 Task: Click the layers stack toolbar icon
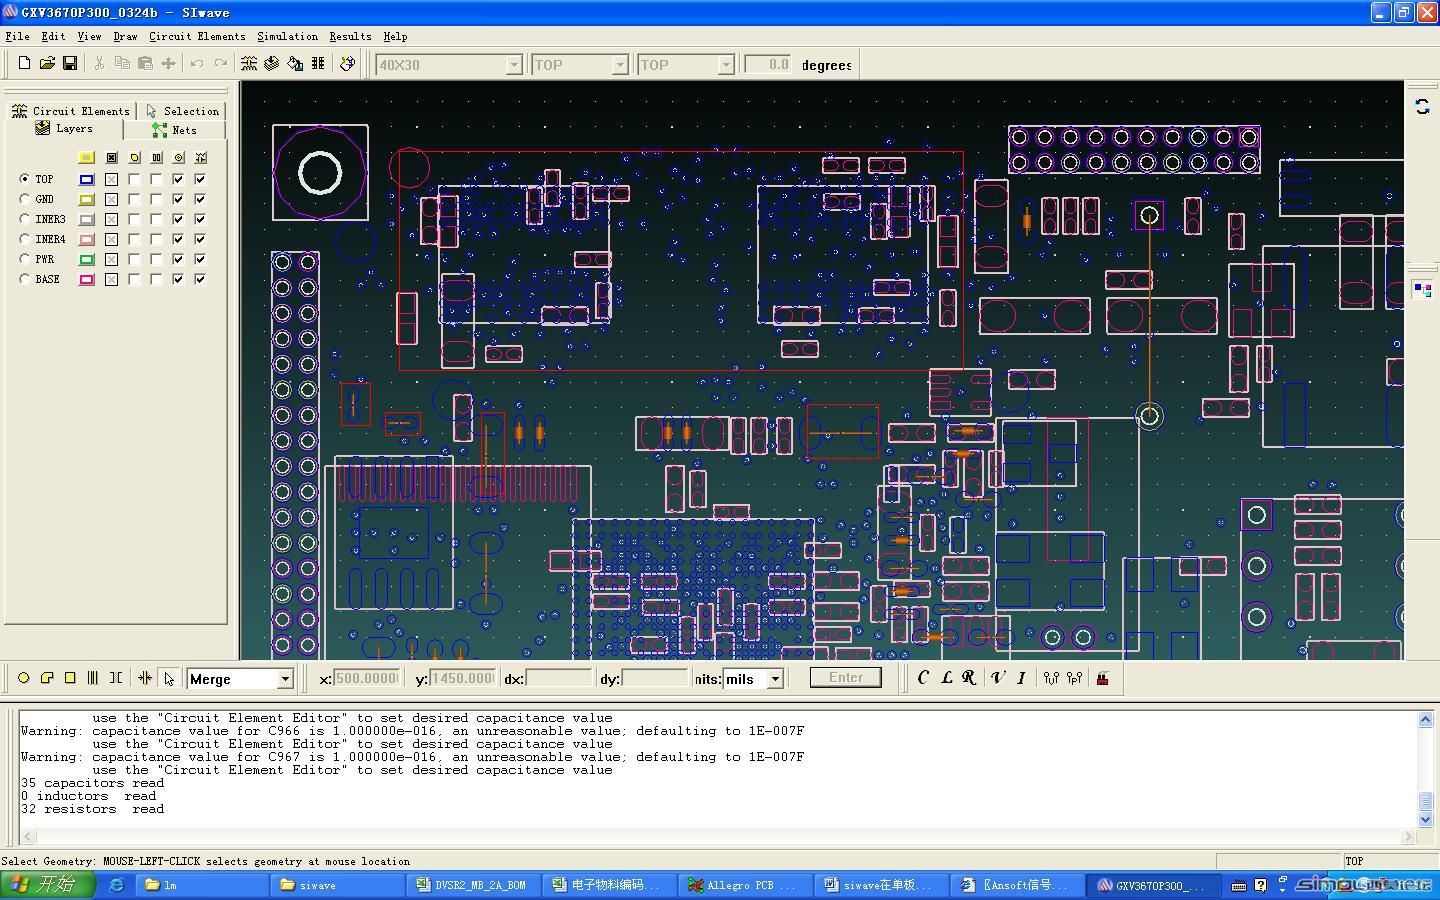pyautogui.click(x=271, y=64)
